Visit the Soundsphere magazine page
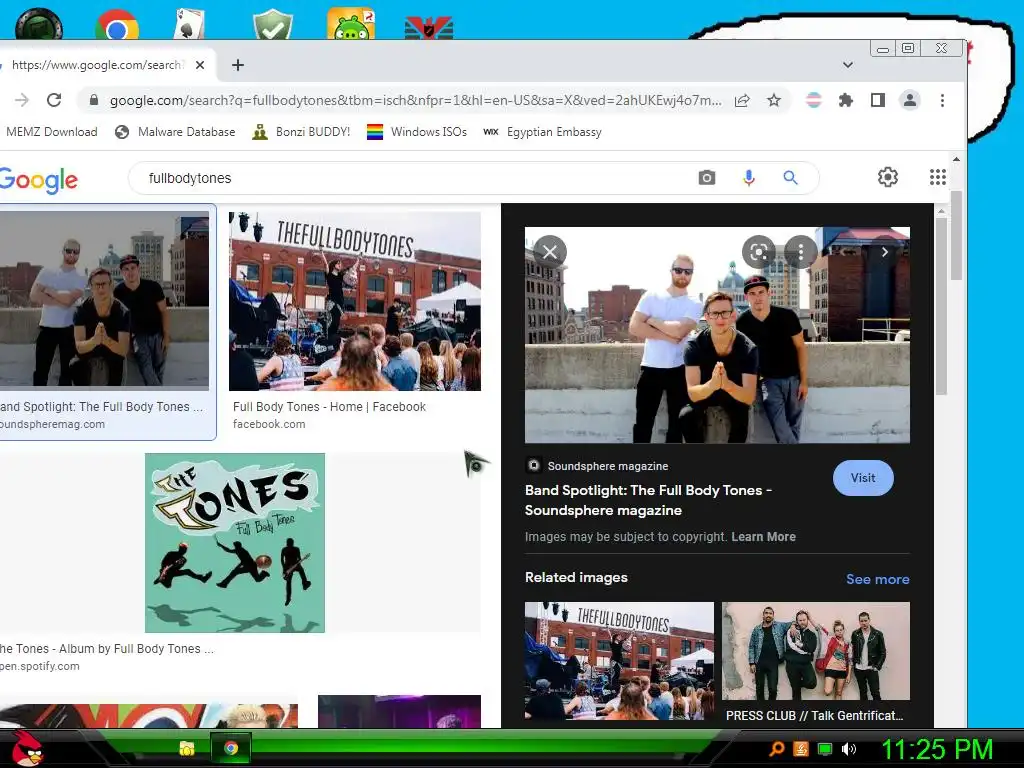This screenshot has width=1024, height=768. coord(863,478)
